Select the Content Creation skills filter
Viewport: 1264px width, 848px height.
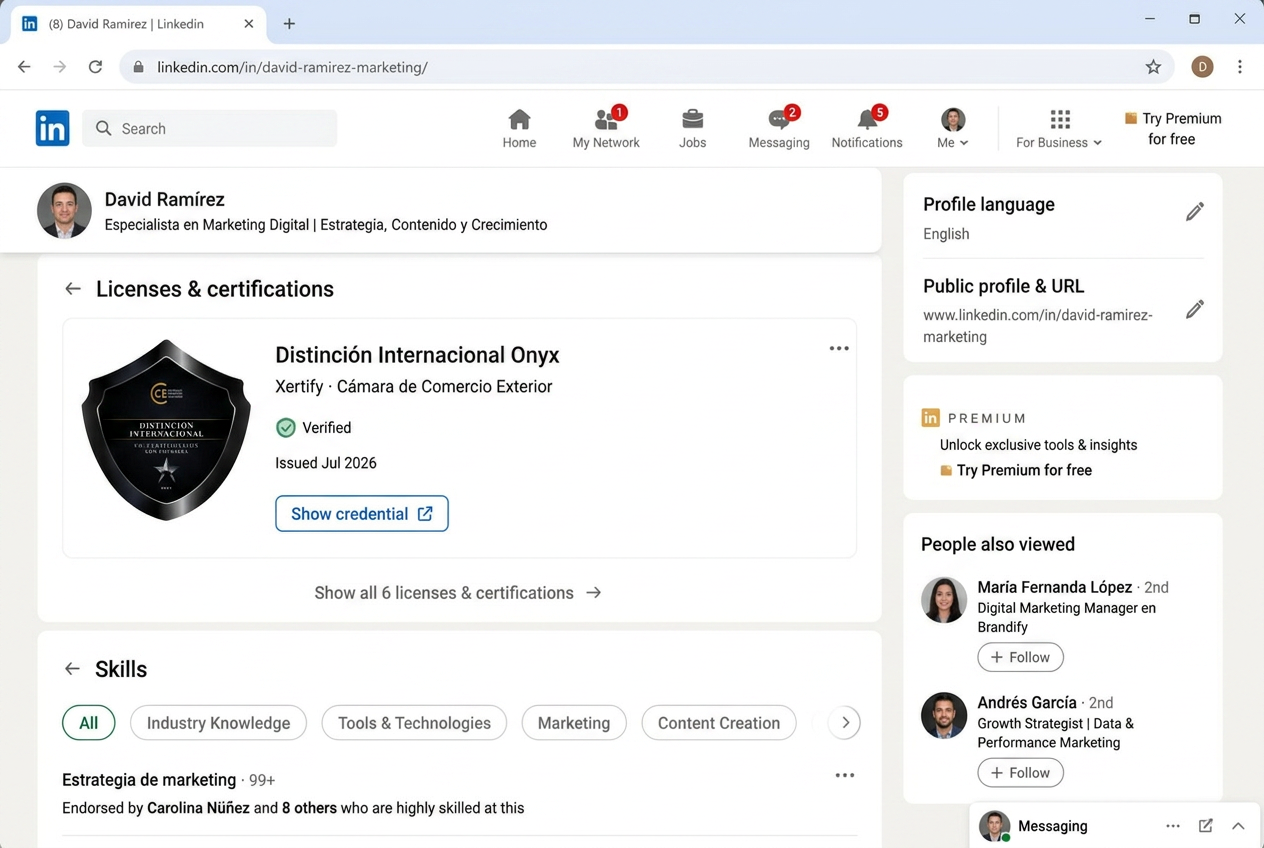point(719,723)
